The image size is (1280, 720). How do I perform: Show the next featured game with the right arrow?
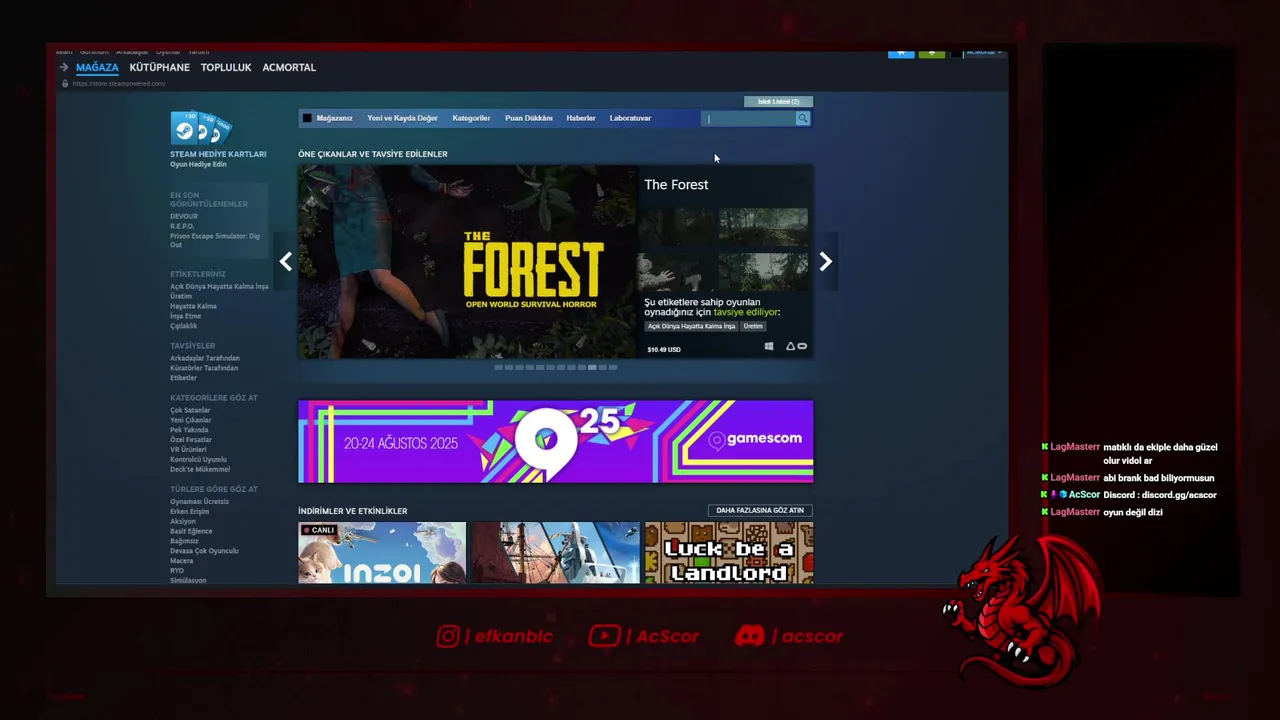pos(825,262)
